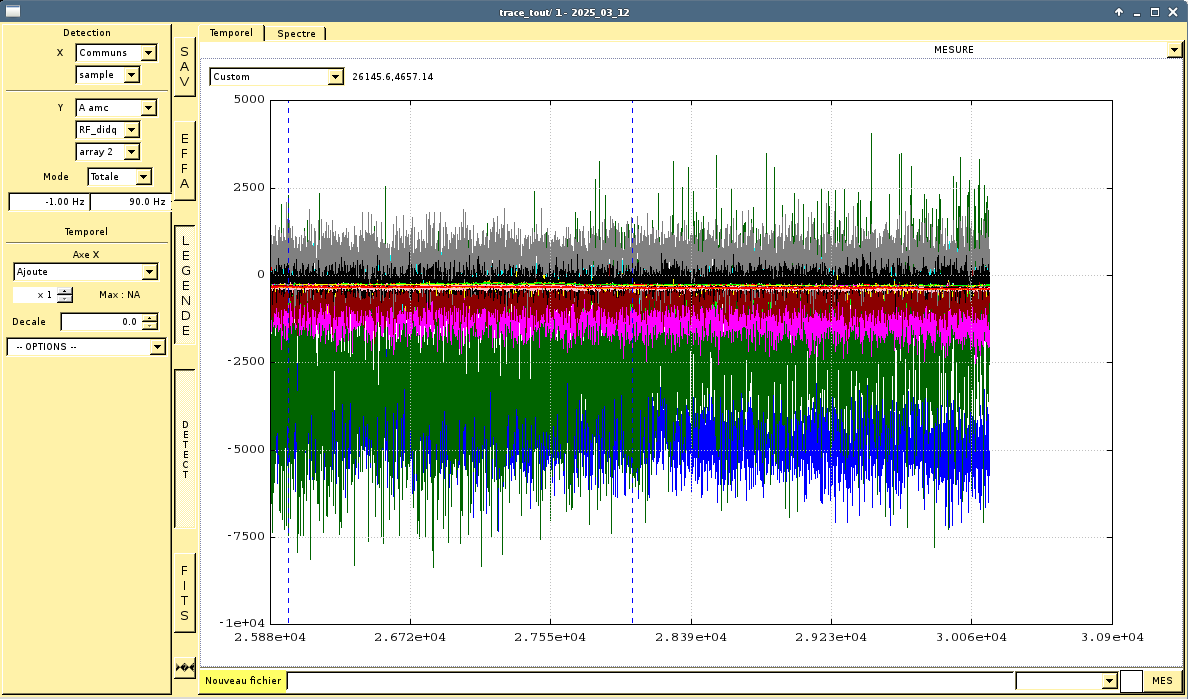The height and width of the screenshot is (699, 1188).
Task: Click the Decale value stepper arrows
Action: (150, 322)
